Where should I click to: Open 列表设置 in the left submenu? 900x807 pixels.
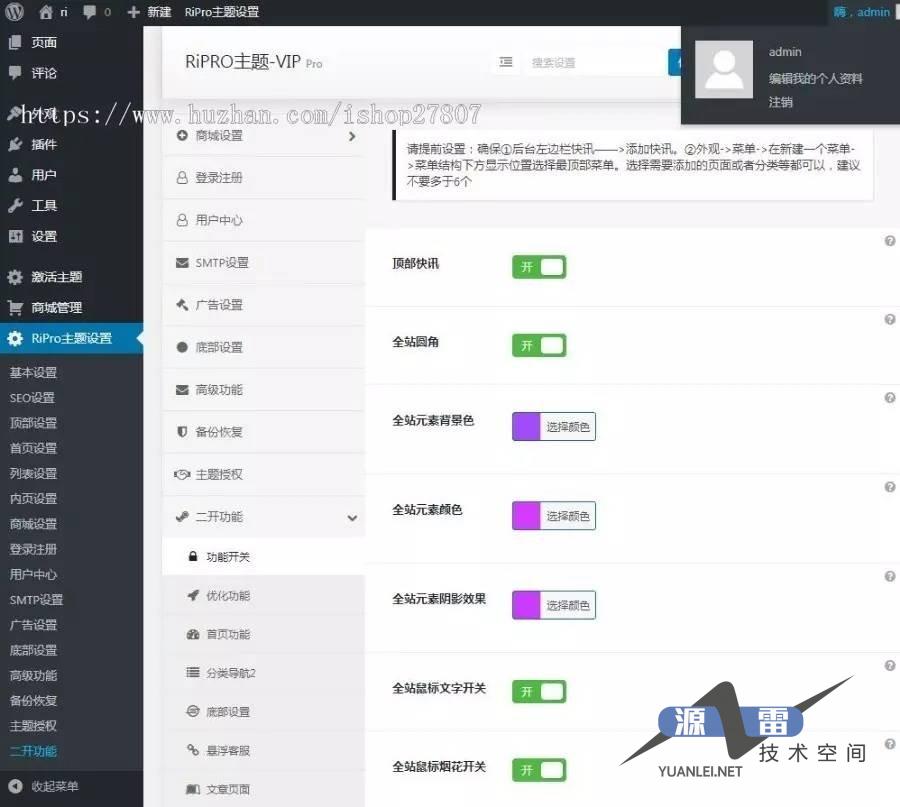point(33,474)
